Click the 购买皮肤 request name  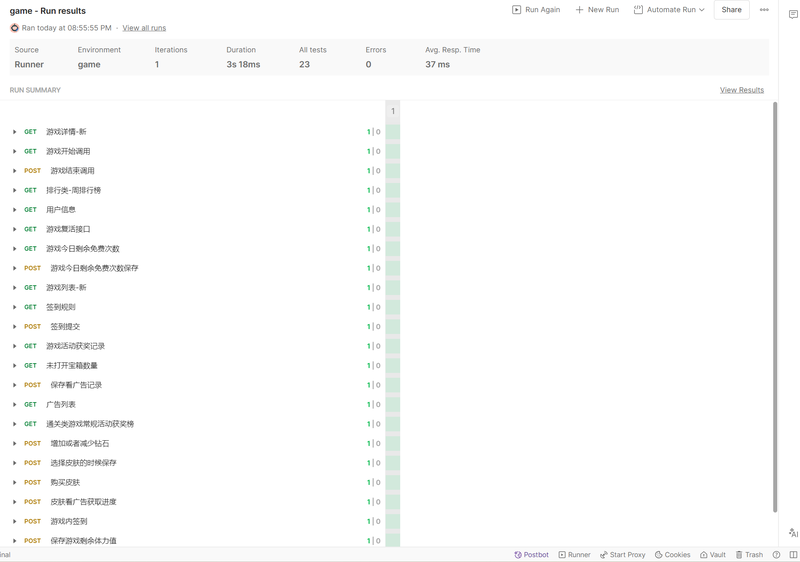65,482
